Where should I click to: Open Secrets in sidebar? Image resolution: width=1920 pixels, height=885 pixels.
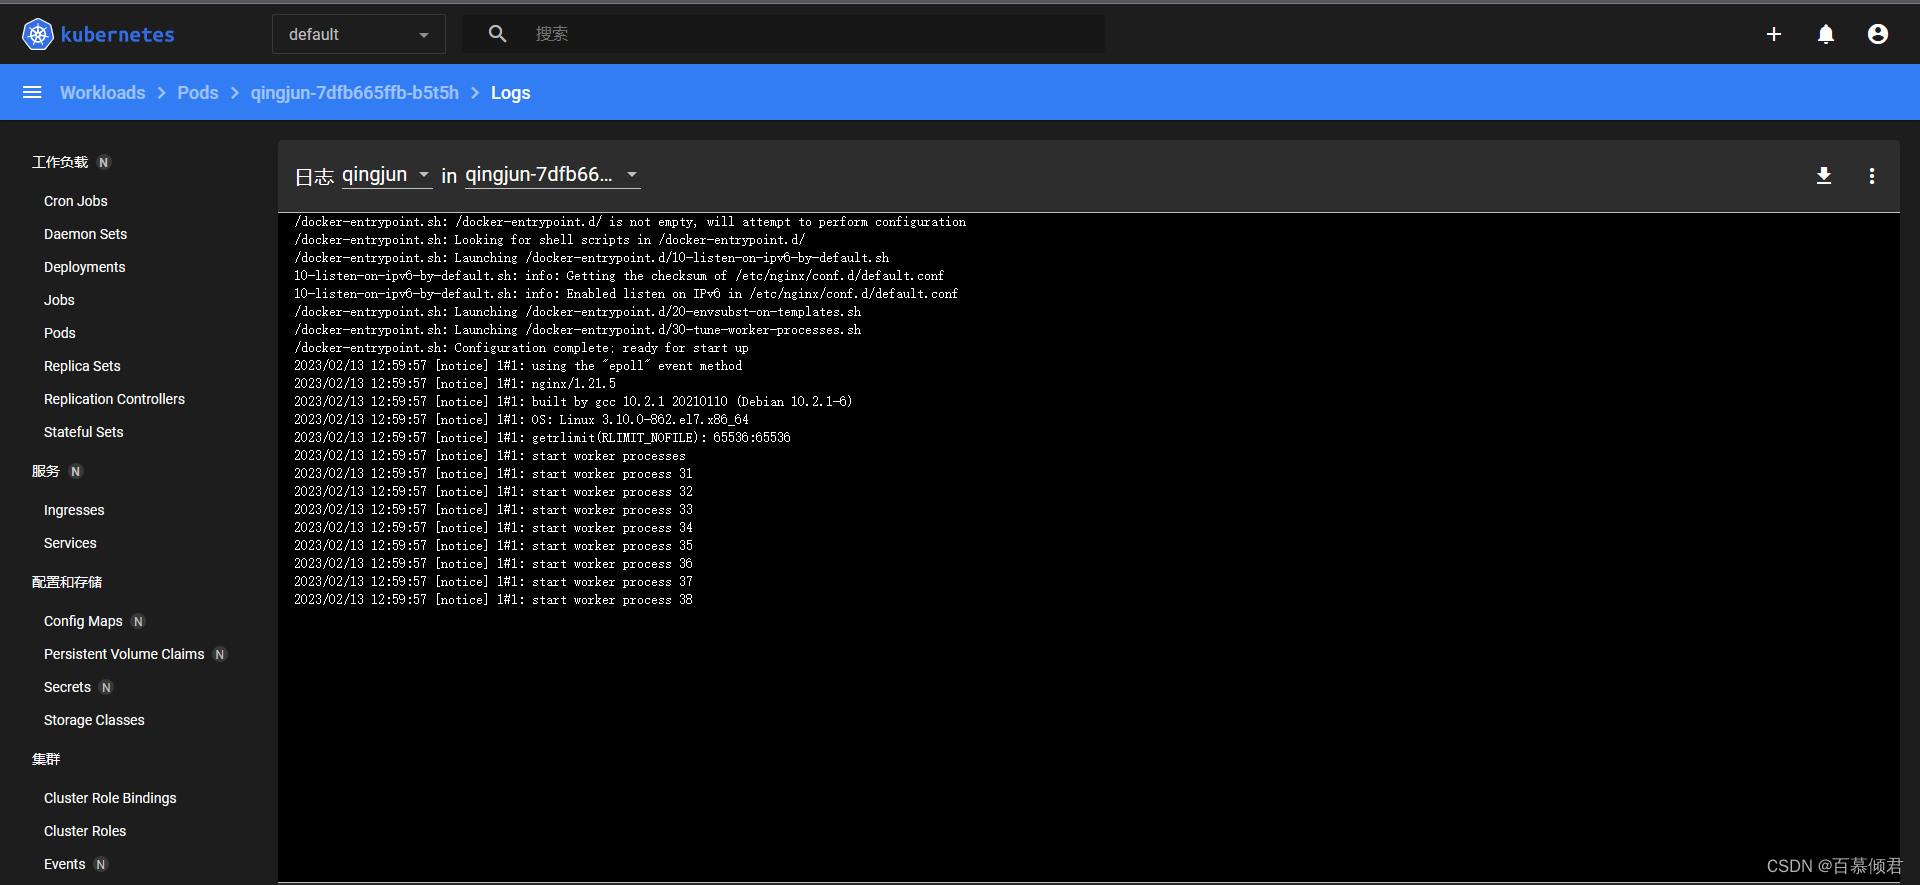67,687
